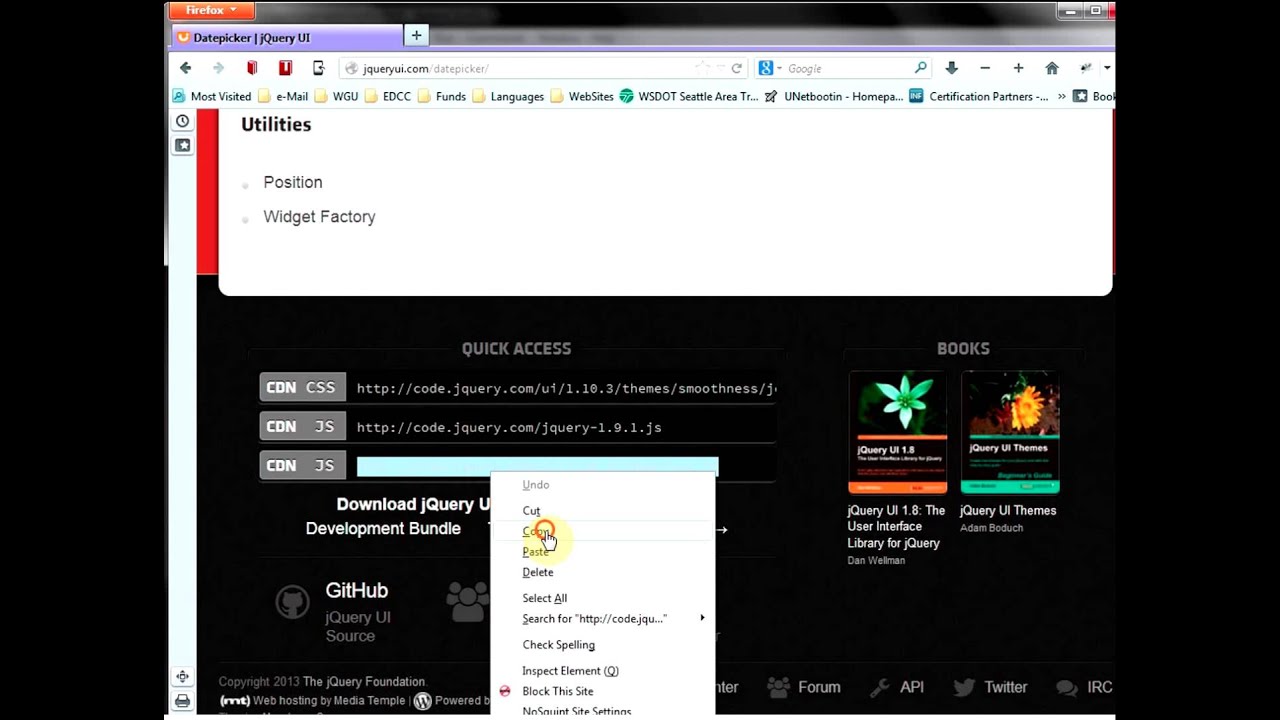Click the Download jQuery UI heading link
Image resolution: width=1280 pixels, height=720 pixels.
coord(413,504)
